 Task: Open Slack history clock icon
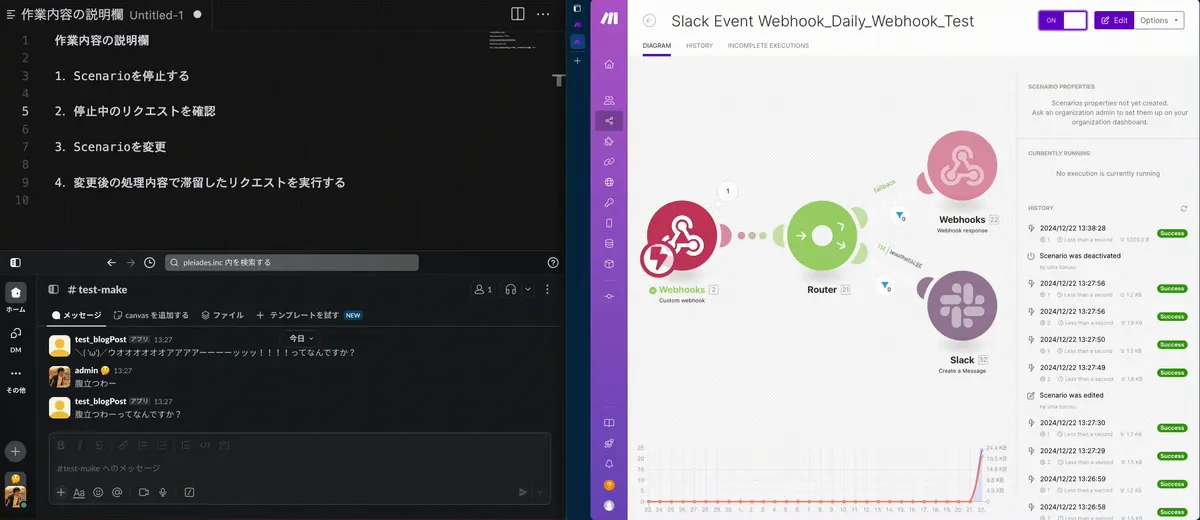(x=150, y=263)
